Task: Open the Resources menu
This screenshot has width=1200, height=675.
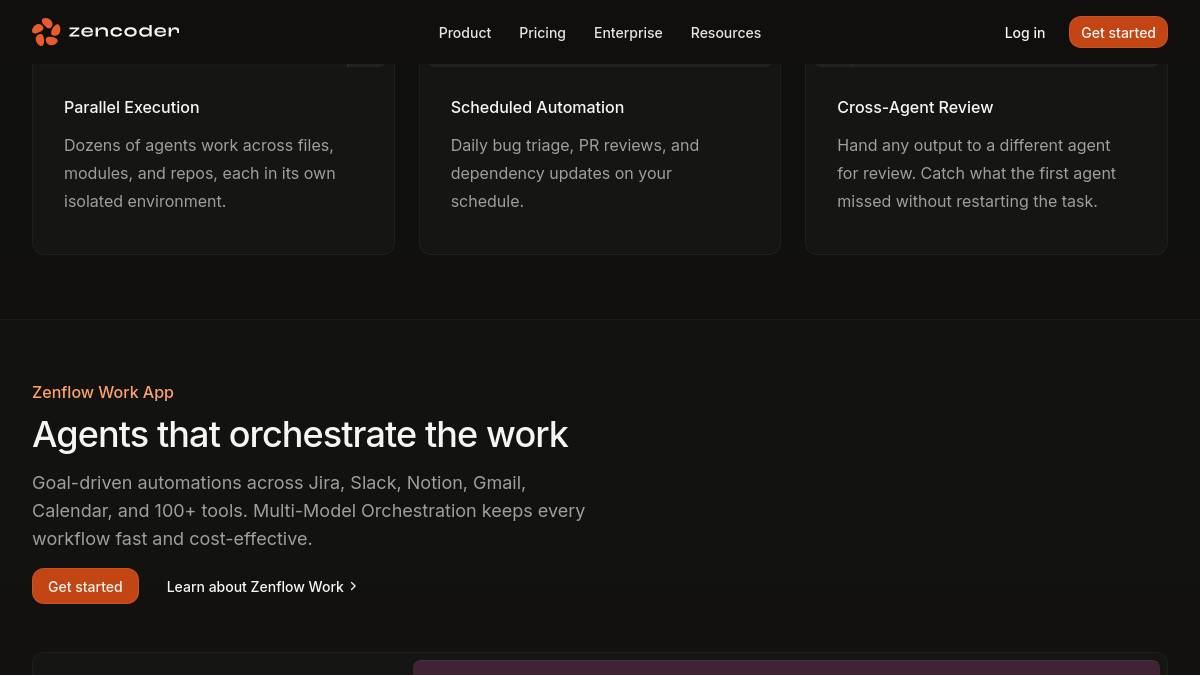Action: (x=726, y=33)
